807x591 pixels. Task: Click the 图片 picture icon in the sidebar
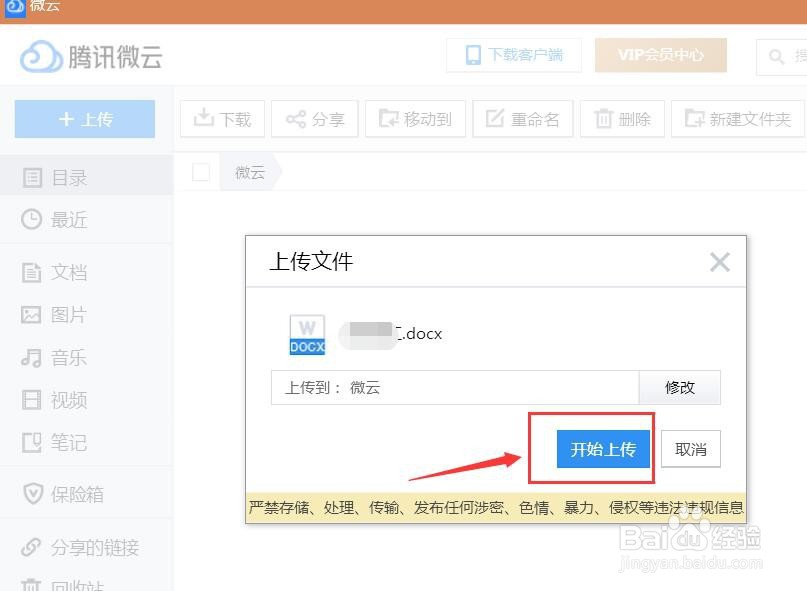point(31,315)
